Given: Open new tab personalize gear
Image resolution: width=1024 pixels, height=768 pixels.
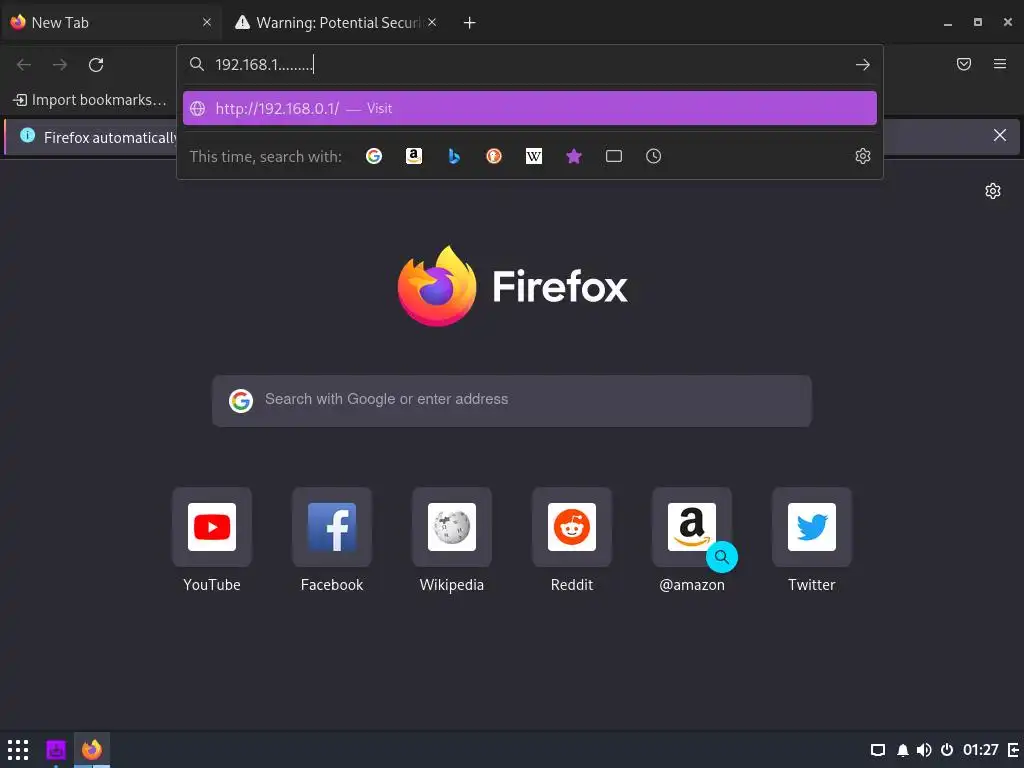Looking at the screenshot, I should (993, 191).
